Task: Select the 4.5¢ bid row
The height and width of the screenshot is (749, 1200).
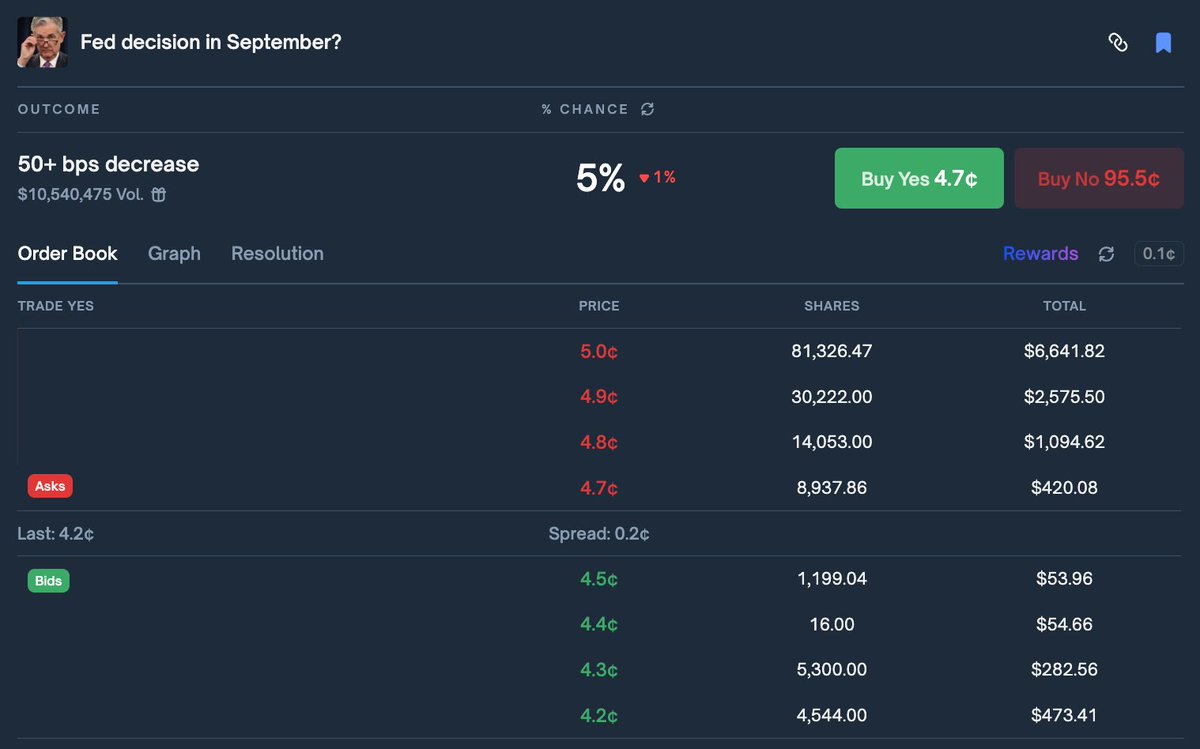Action: tap(598, 578)
